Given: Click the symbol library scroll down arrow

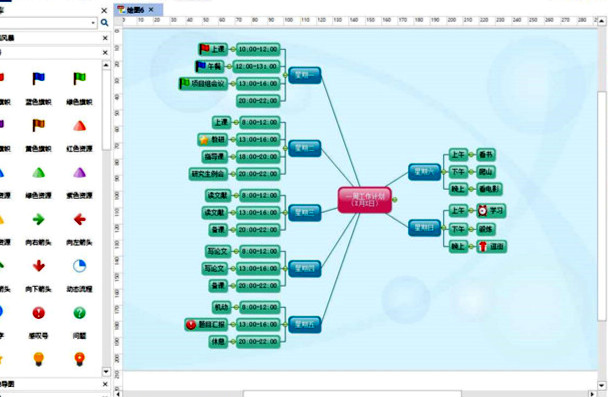Looking at the screenshot, I should point(106,371).
